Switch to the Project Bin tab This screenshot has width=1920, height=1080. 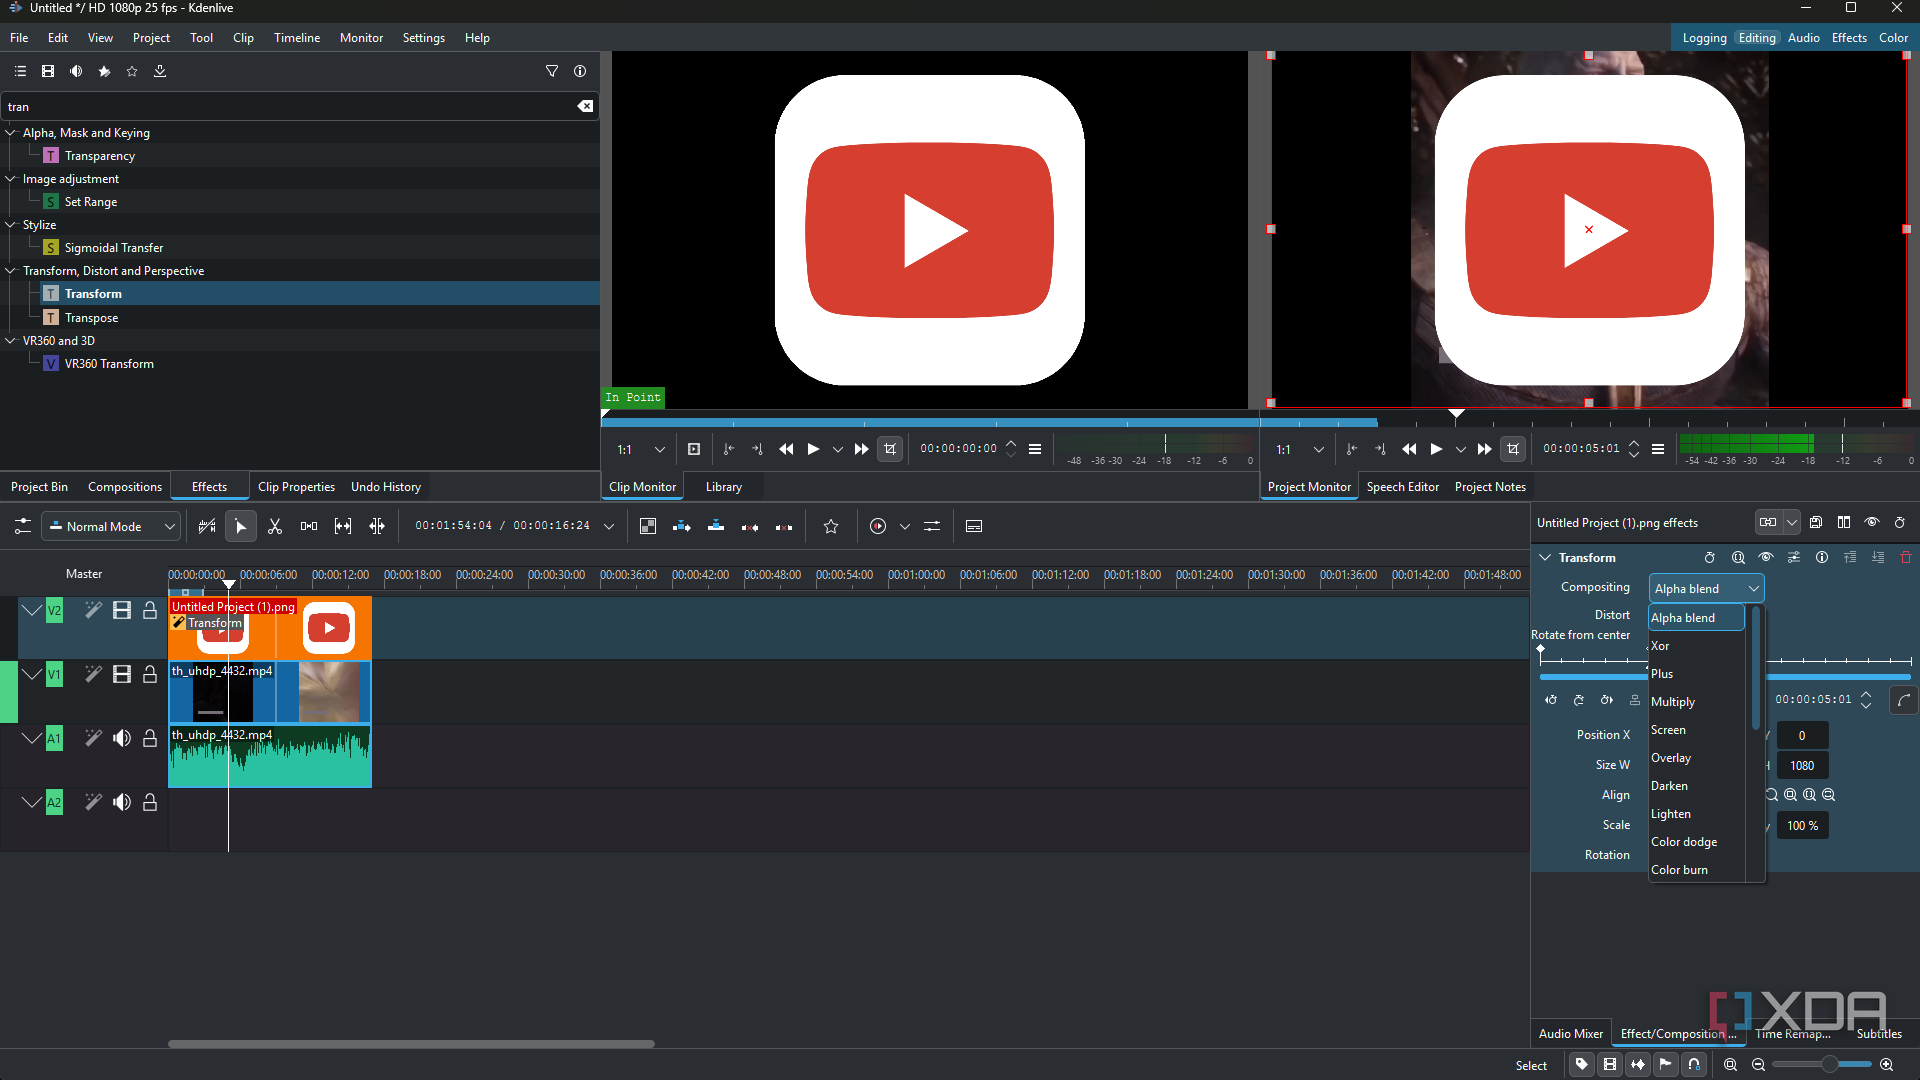[39, 486]
